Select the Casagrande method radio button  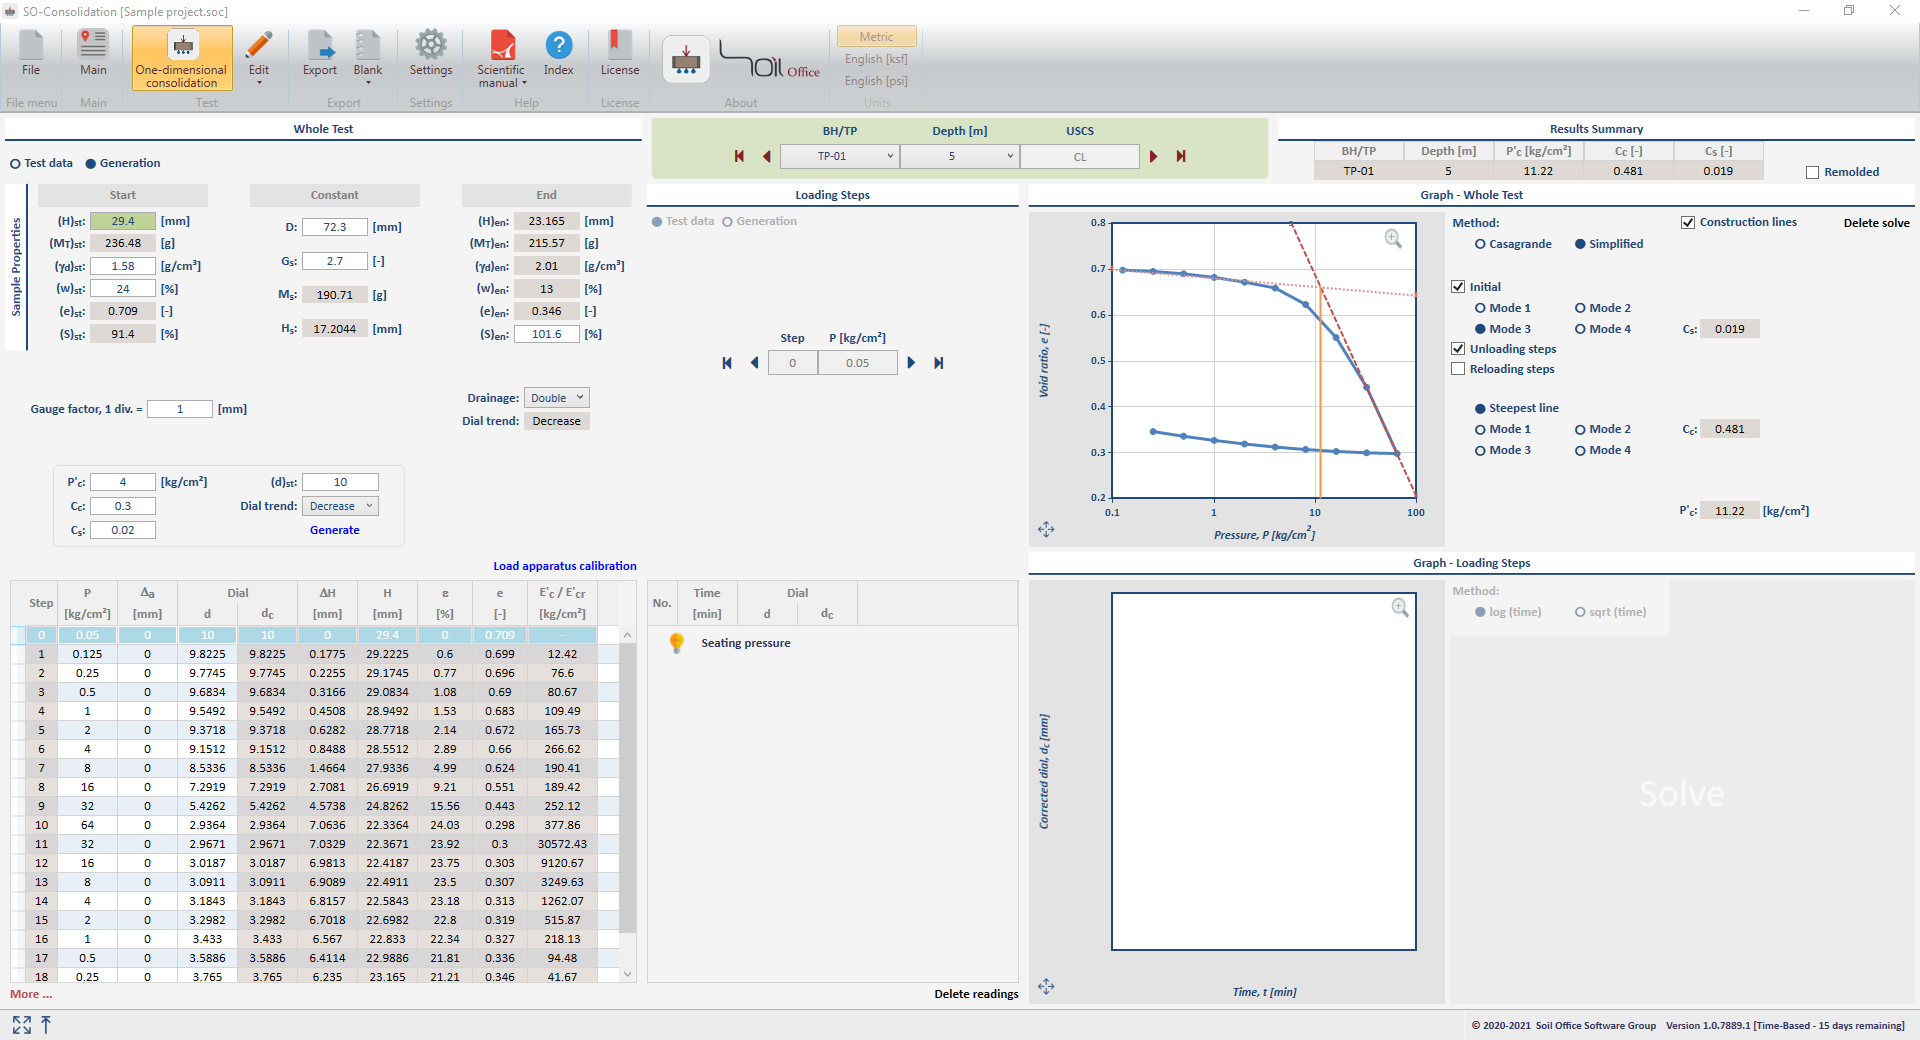click(1480, 244)
